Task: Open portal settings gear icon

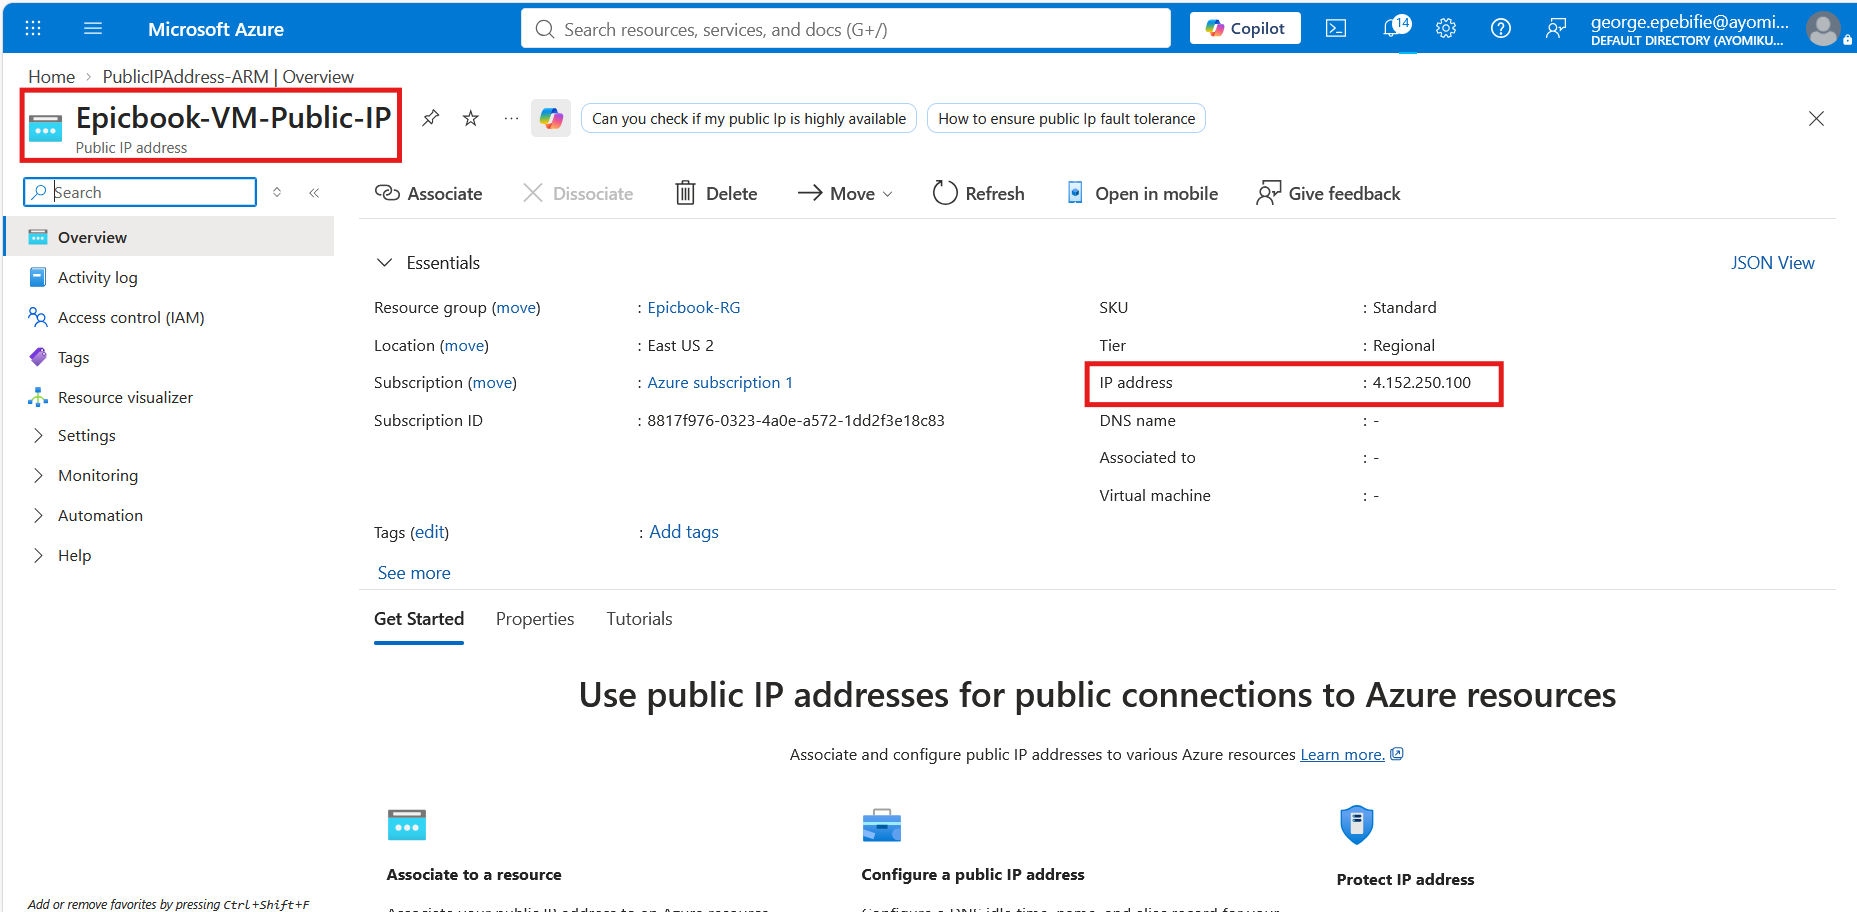Action: 1446,29
